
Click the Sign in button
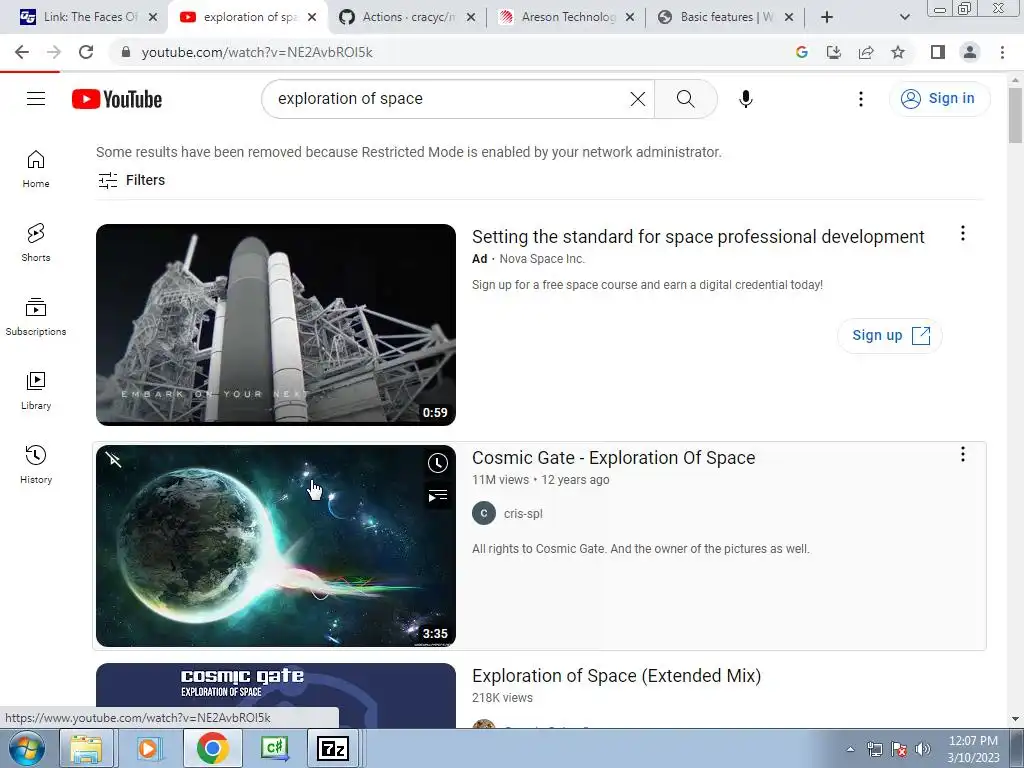pyautogui.click(x=938, y=99)
